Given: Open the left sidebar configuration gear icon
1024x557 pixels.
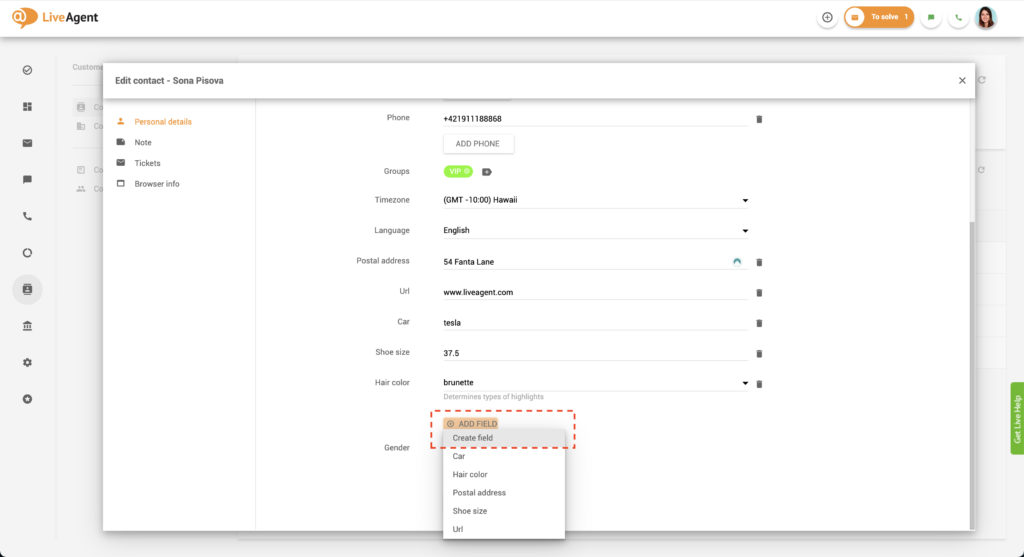Looking at the screenshot, I should click(x=27, y=362).
